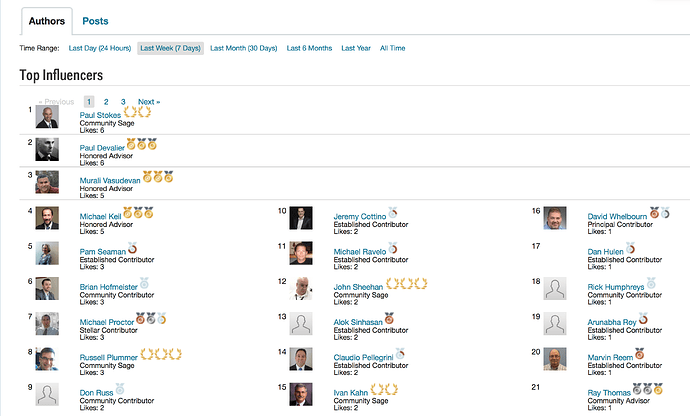Click the badge icon next to Pam Seaman
Image resolution: width=690 pixels, height=416 pixels.
pos(132,247)
